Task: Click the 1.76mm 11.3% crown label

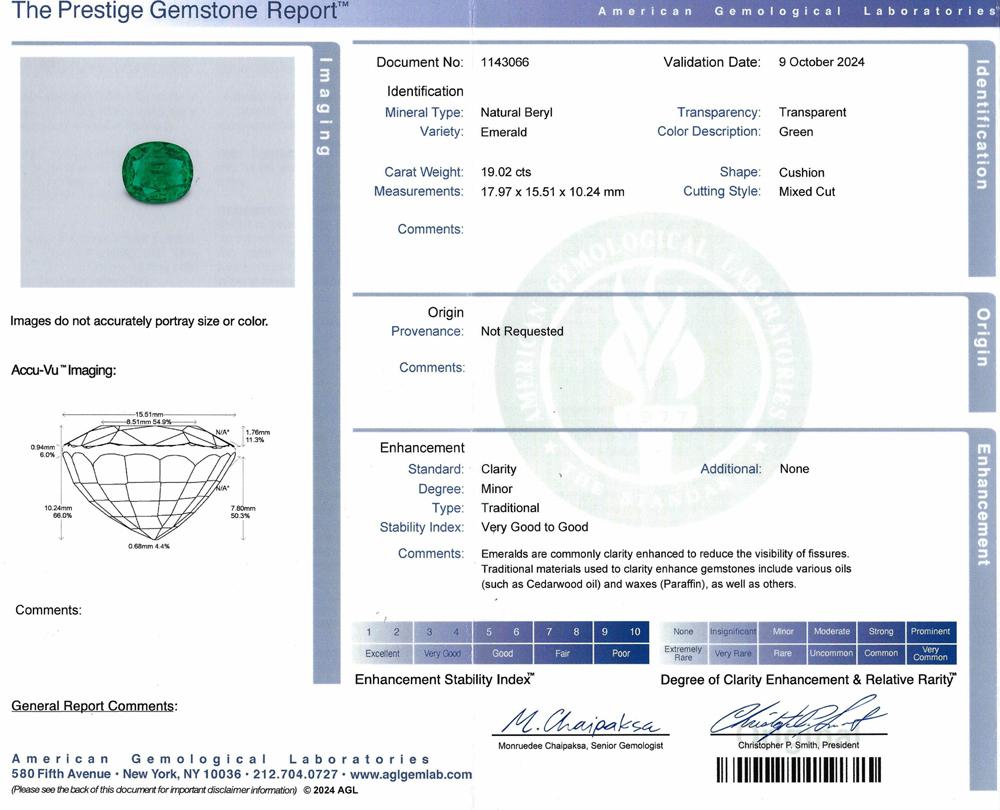Action: tap(258, 436)
